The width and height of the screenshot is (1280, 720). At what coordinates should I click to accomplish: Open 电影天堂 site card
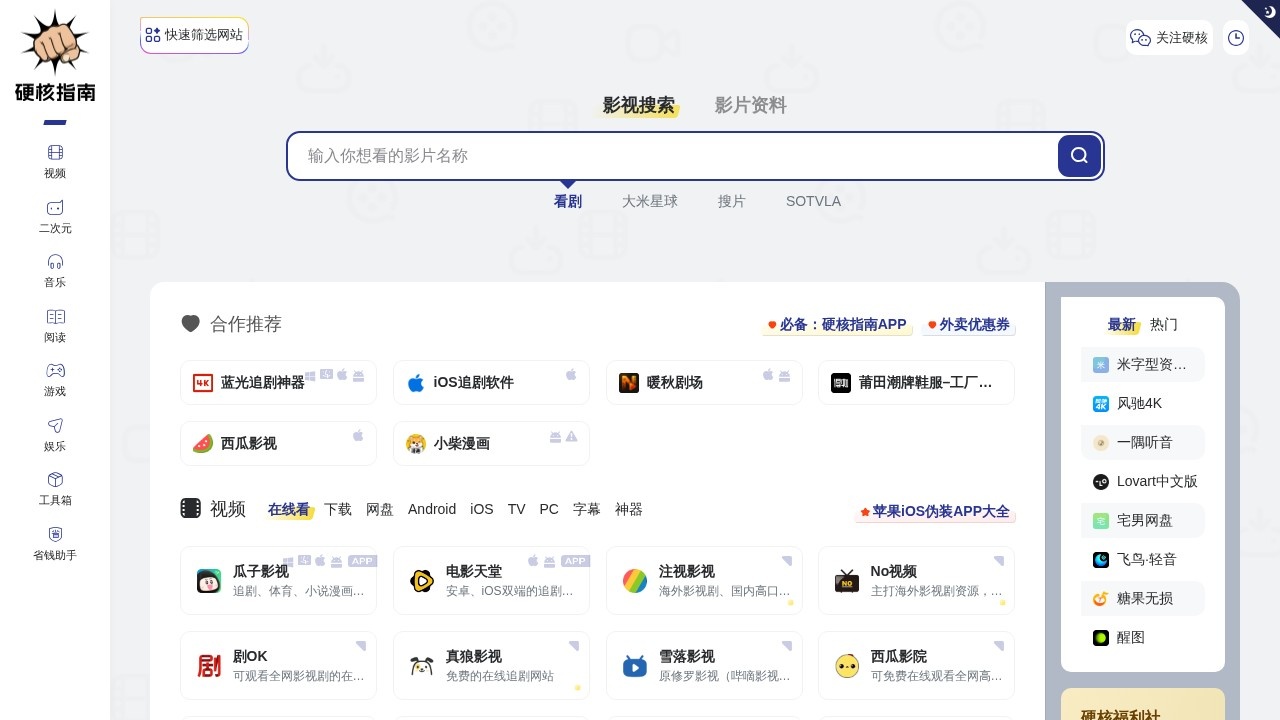click(x=491, y=580)
